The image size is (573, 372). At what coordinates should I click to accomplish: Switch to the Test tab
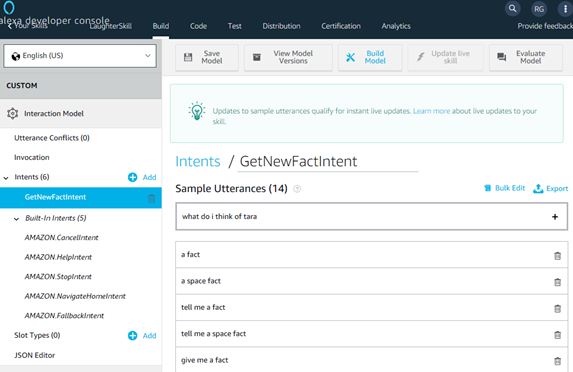coord(235,26)
